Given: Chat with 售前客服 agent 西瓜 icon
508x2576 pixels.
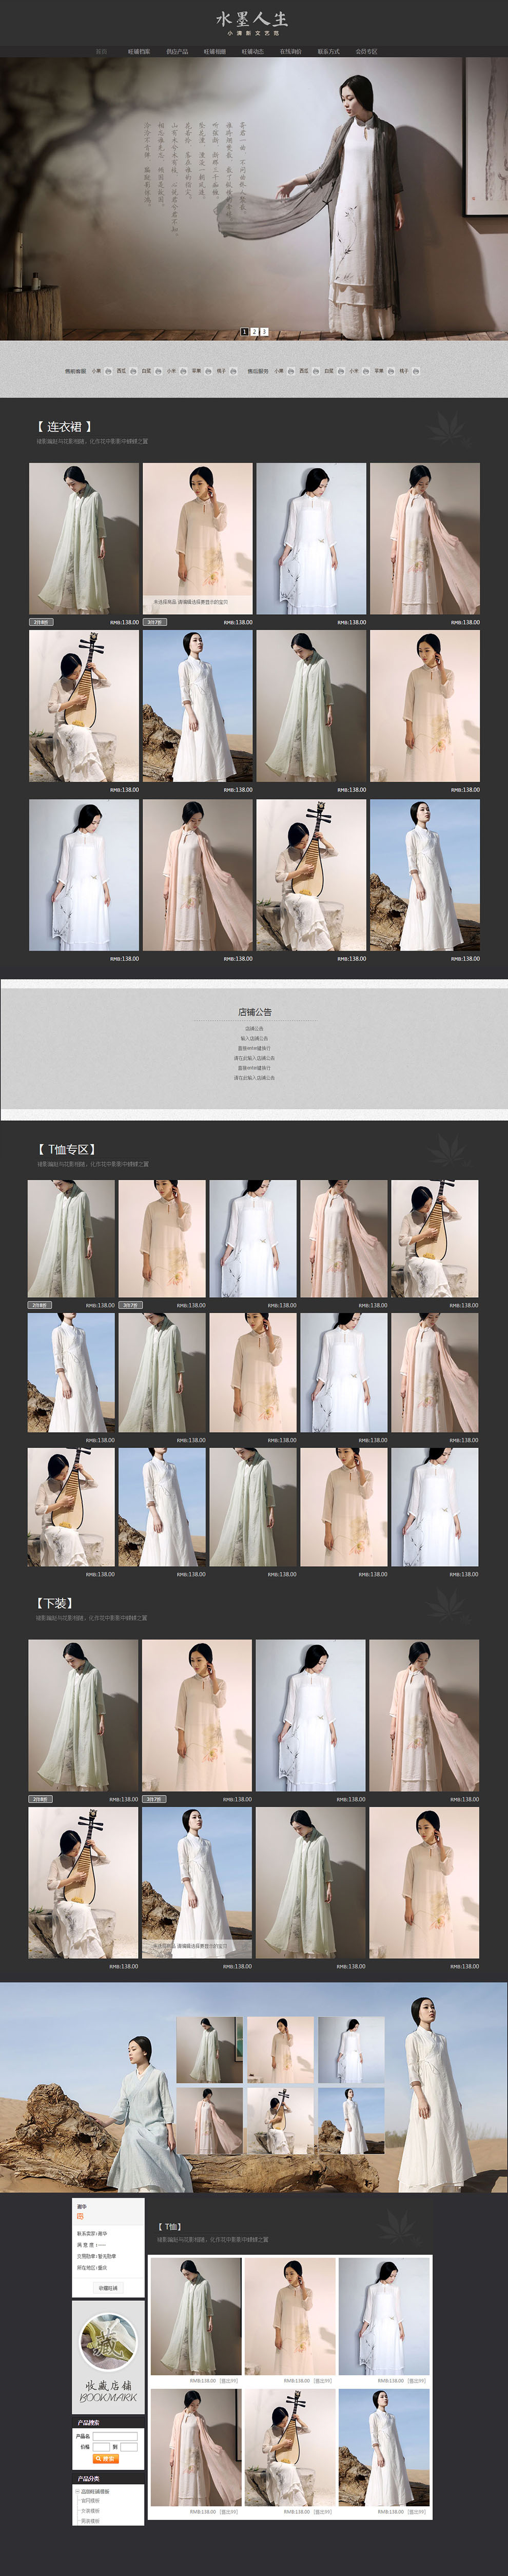Looking at the screenshot, I should [133, 371].
